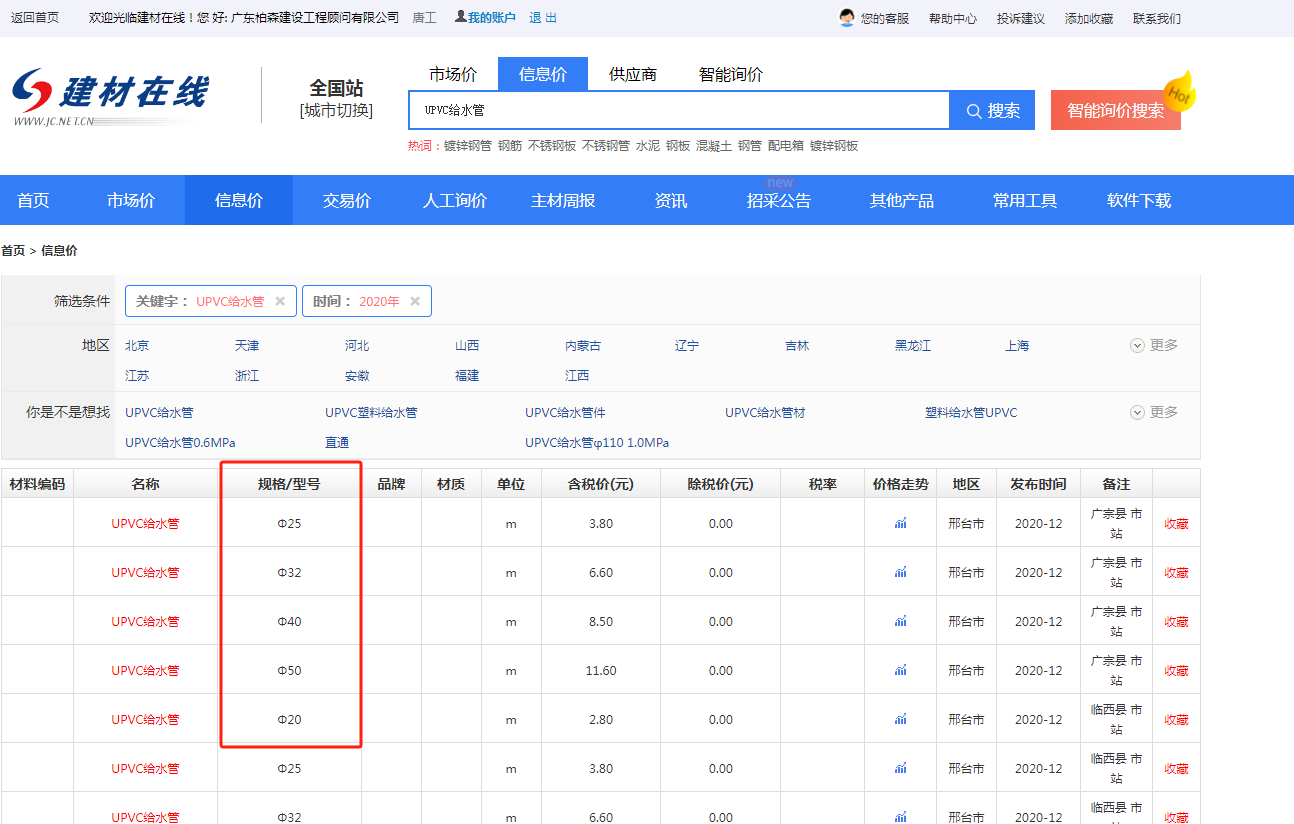
Task: Click suggestion UPVC给水管φ110 1.0MPa
Action: coord(597,443)
